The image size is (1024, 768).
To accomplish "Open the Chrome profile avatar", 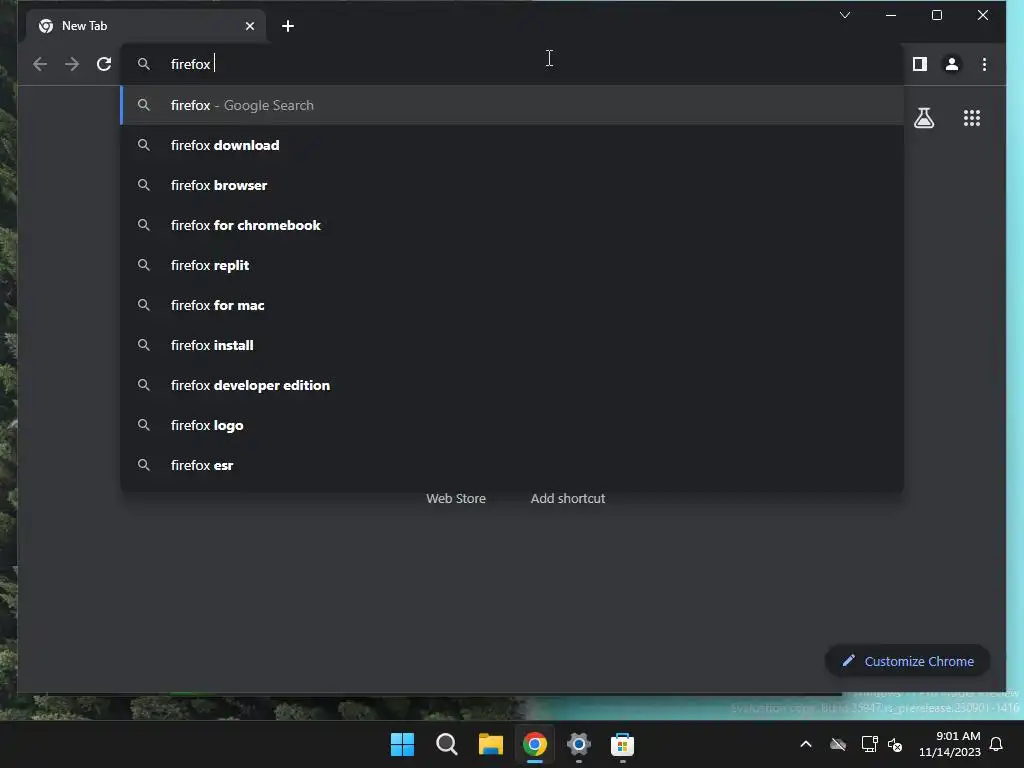I will click(952, 64).
